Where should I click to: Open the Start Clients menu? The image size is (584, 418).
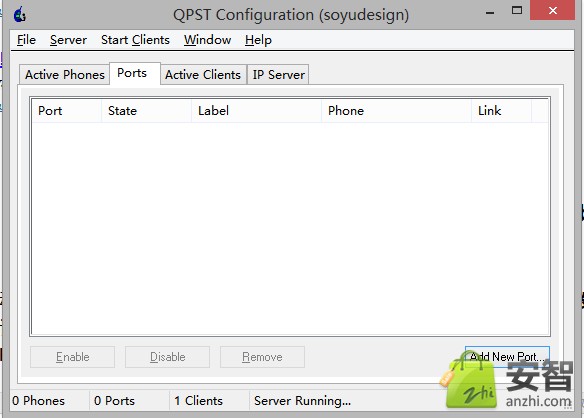point(135,40)
